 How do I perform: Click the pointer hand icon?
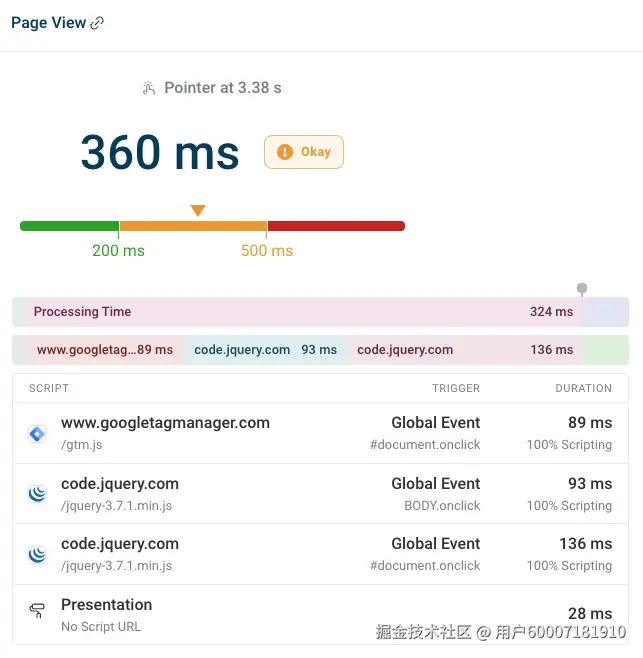point(149,88)
